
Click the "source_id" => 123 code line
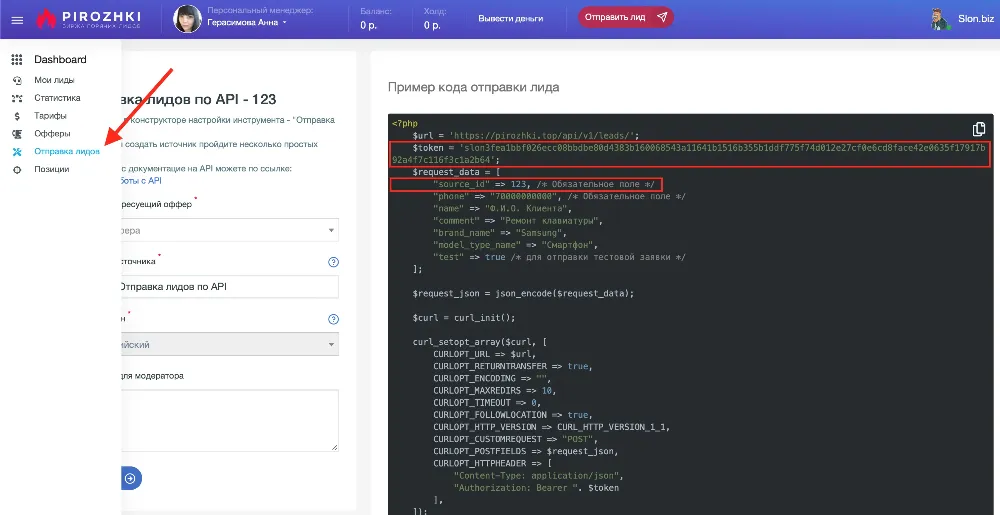(543, 185)
